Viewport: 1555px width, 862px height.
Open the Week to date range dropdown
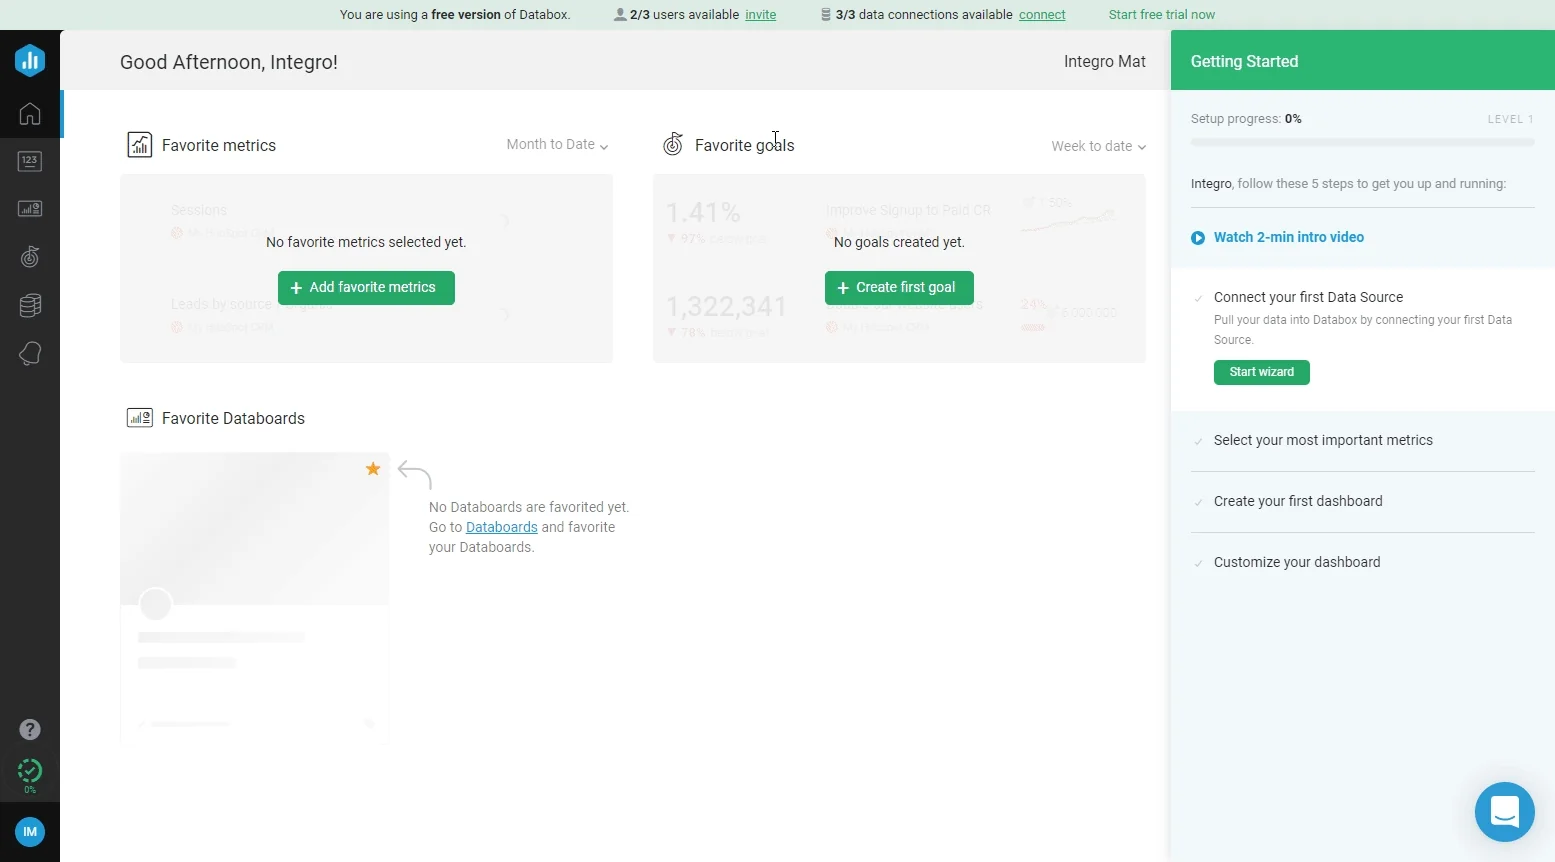pos(1098,146)
